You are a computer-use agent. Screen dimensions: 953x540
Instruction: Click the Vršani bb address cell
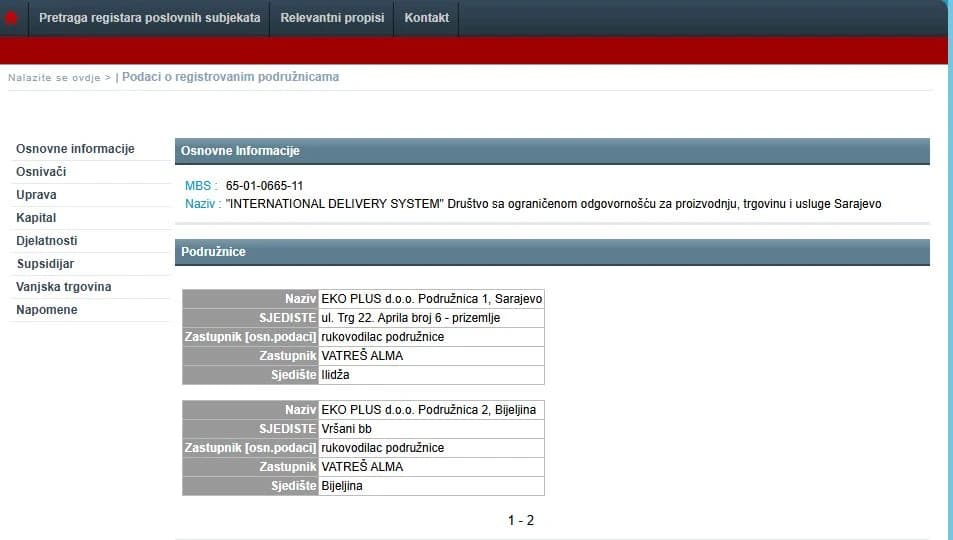pyautogui.click(x=432, y=429)
